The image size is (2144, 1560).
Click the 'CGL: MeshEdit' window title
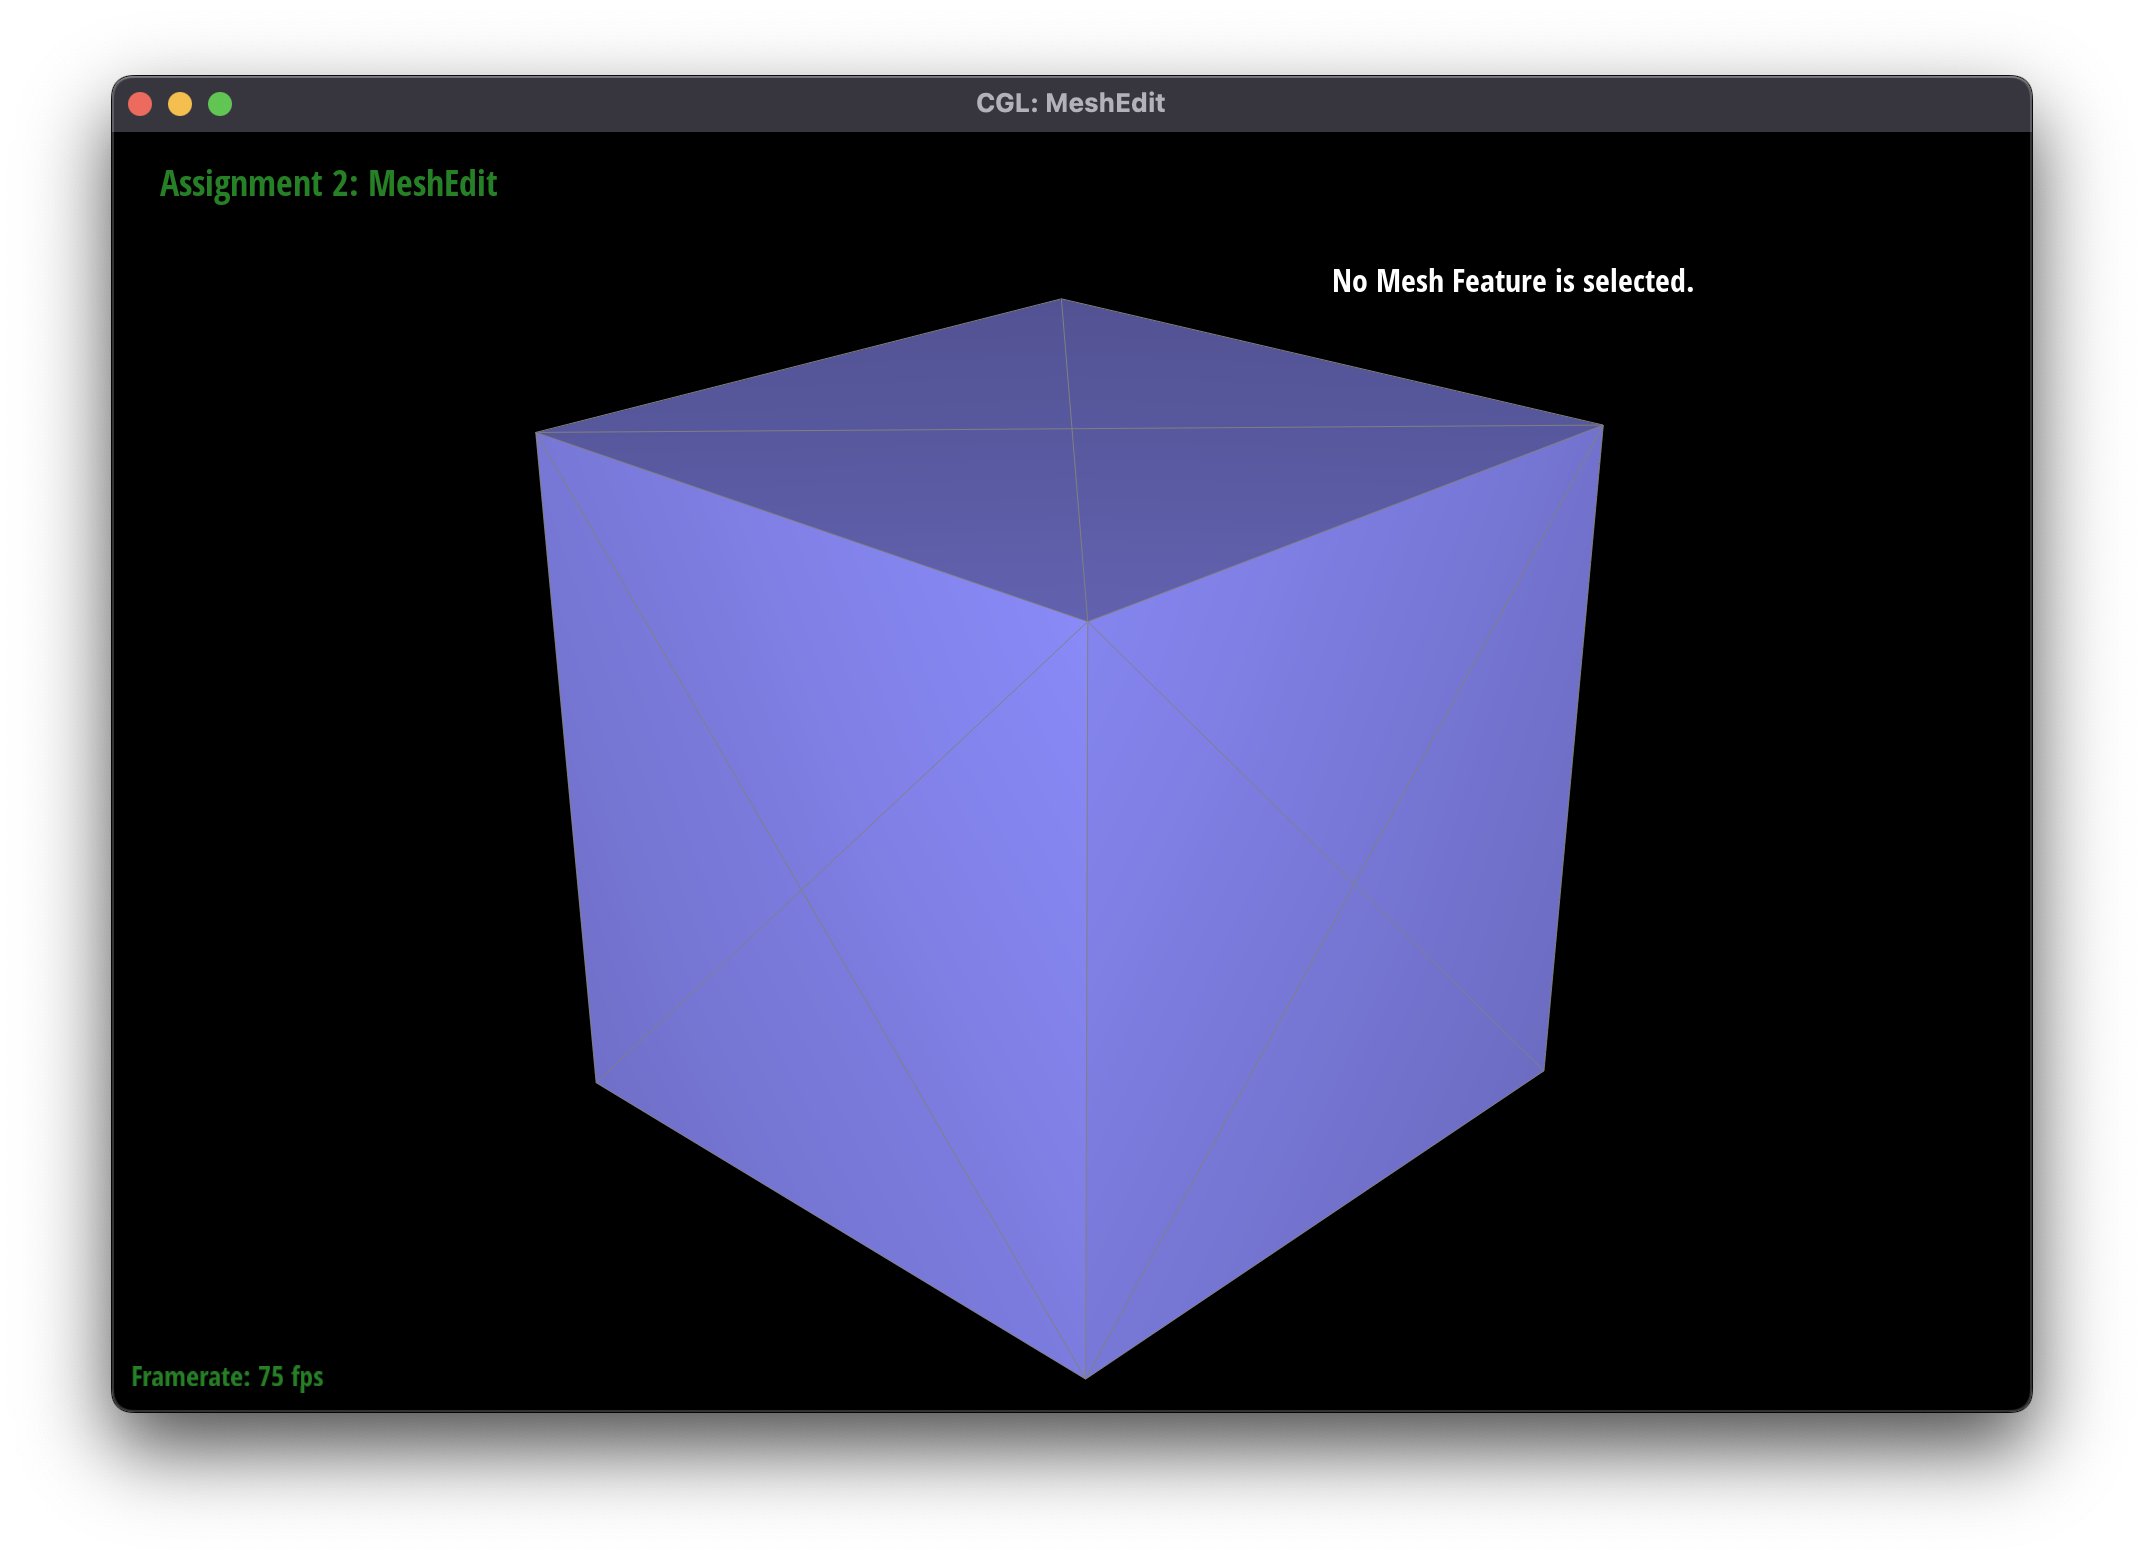tap(1070, 103)
